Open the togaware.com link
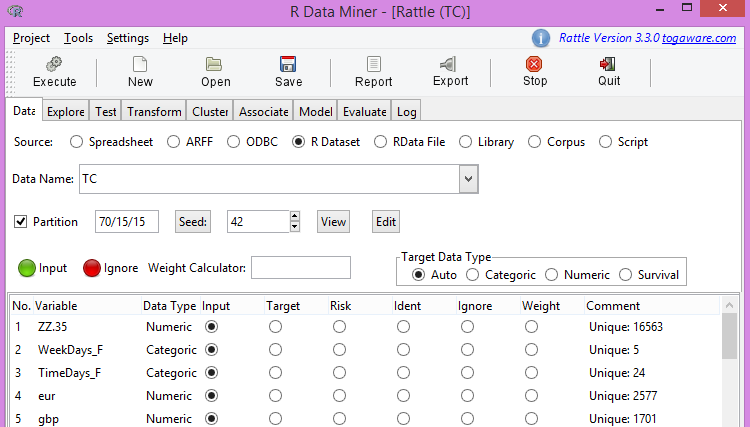This screenshot has width=750, height=427. (x=699, y=38)
